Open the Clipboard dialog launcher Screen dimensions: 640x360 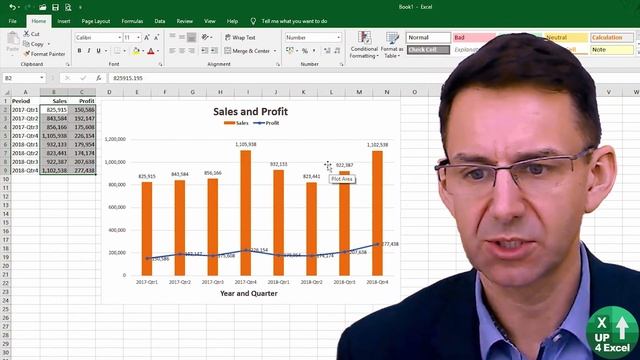pyautogui.click(x=67, y=64)
